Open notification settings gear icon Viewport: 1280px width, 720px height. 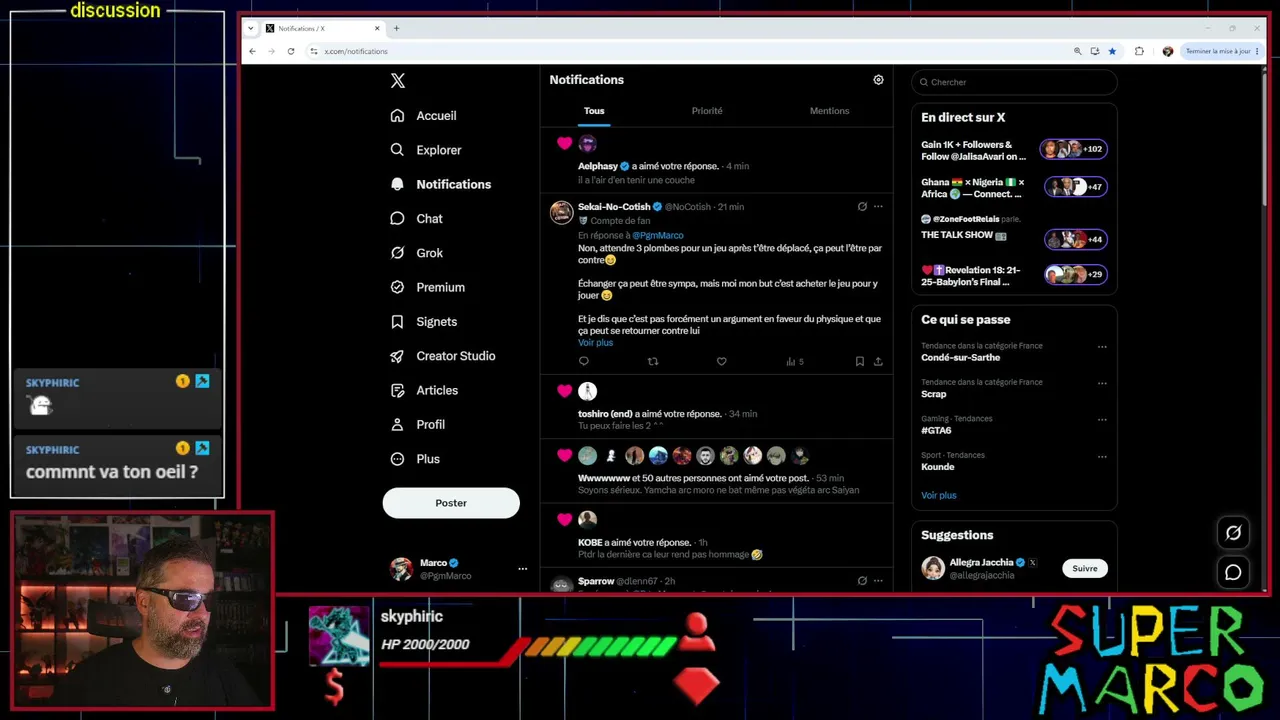coord(878,80)
